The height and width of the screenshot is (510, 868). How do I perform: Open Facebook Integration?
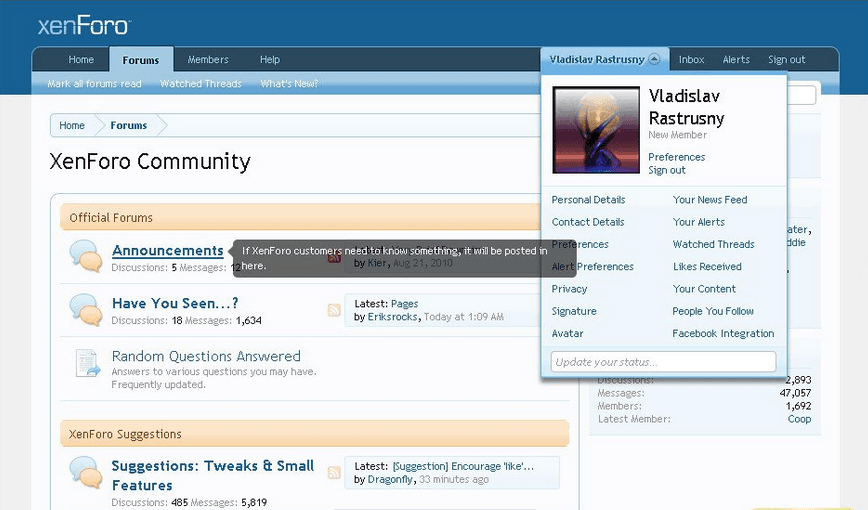pyautogui.click(x=723, y=333)
